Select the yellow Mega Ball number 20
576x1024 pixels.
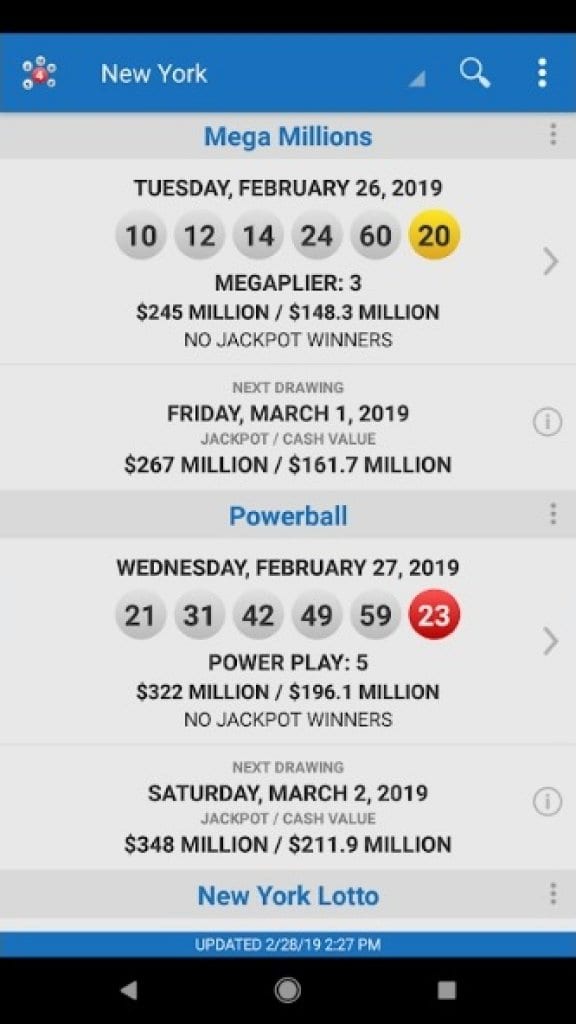click(433, 235)
